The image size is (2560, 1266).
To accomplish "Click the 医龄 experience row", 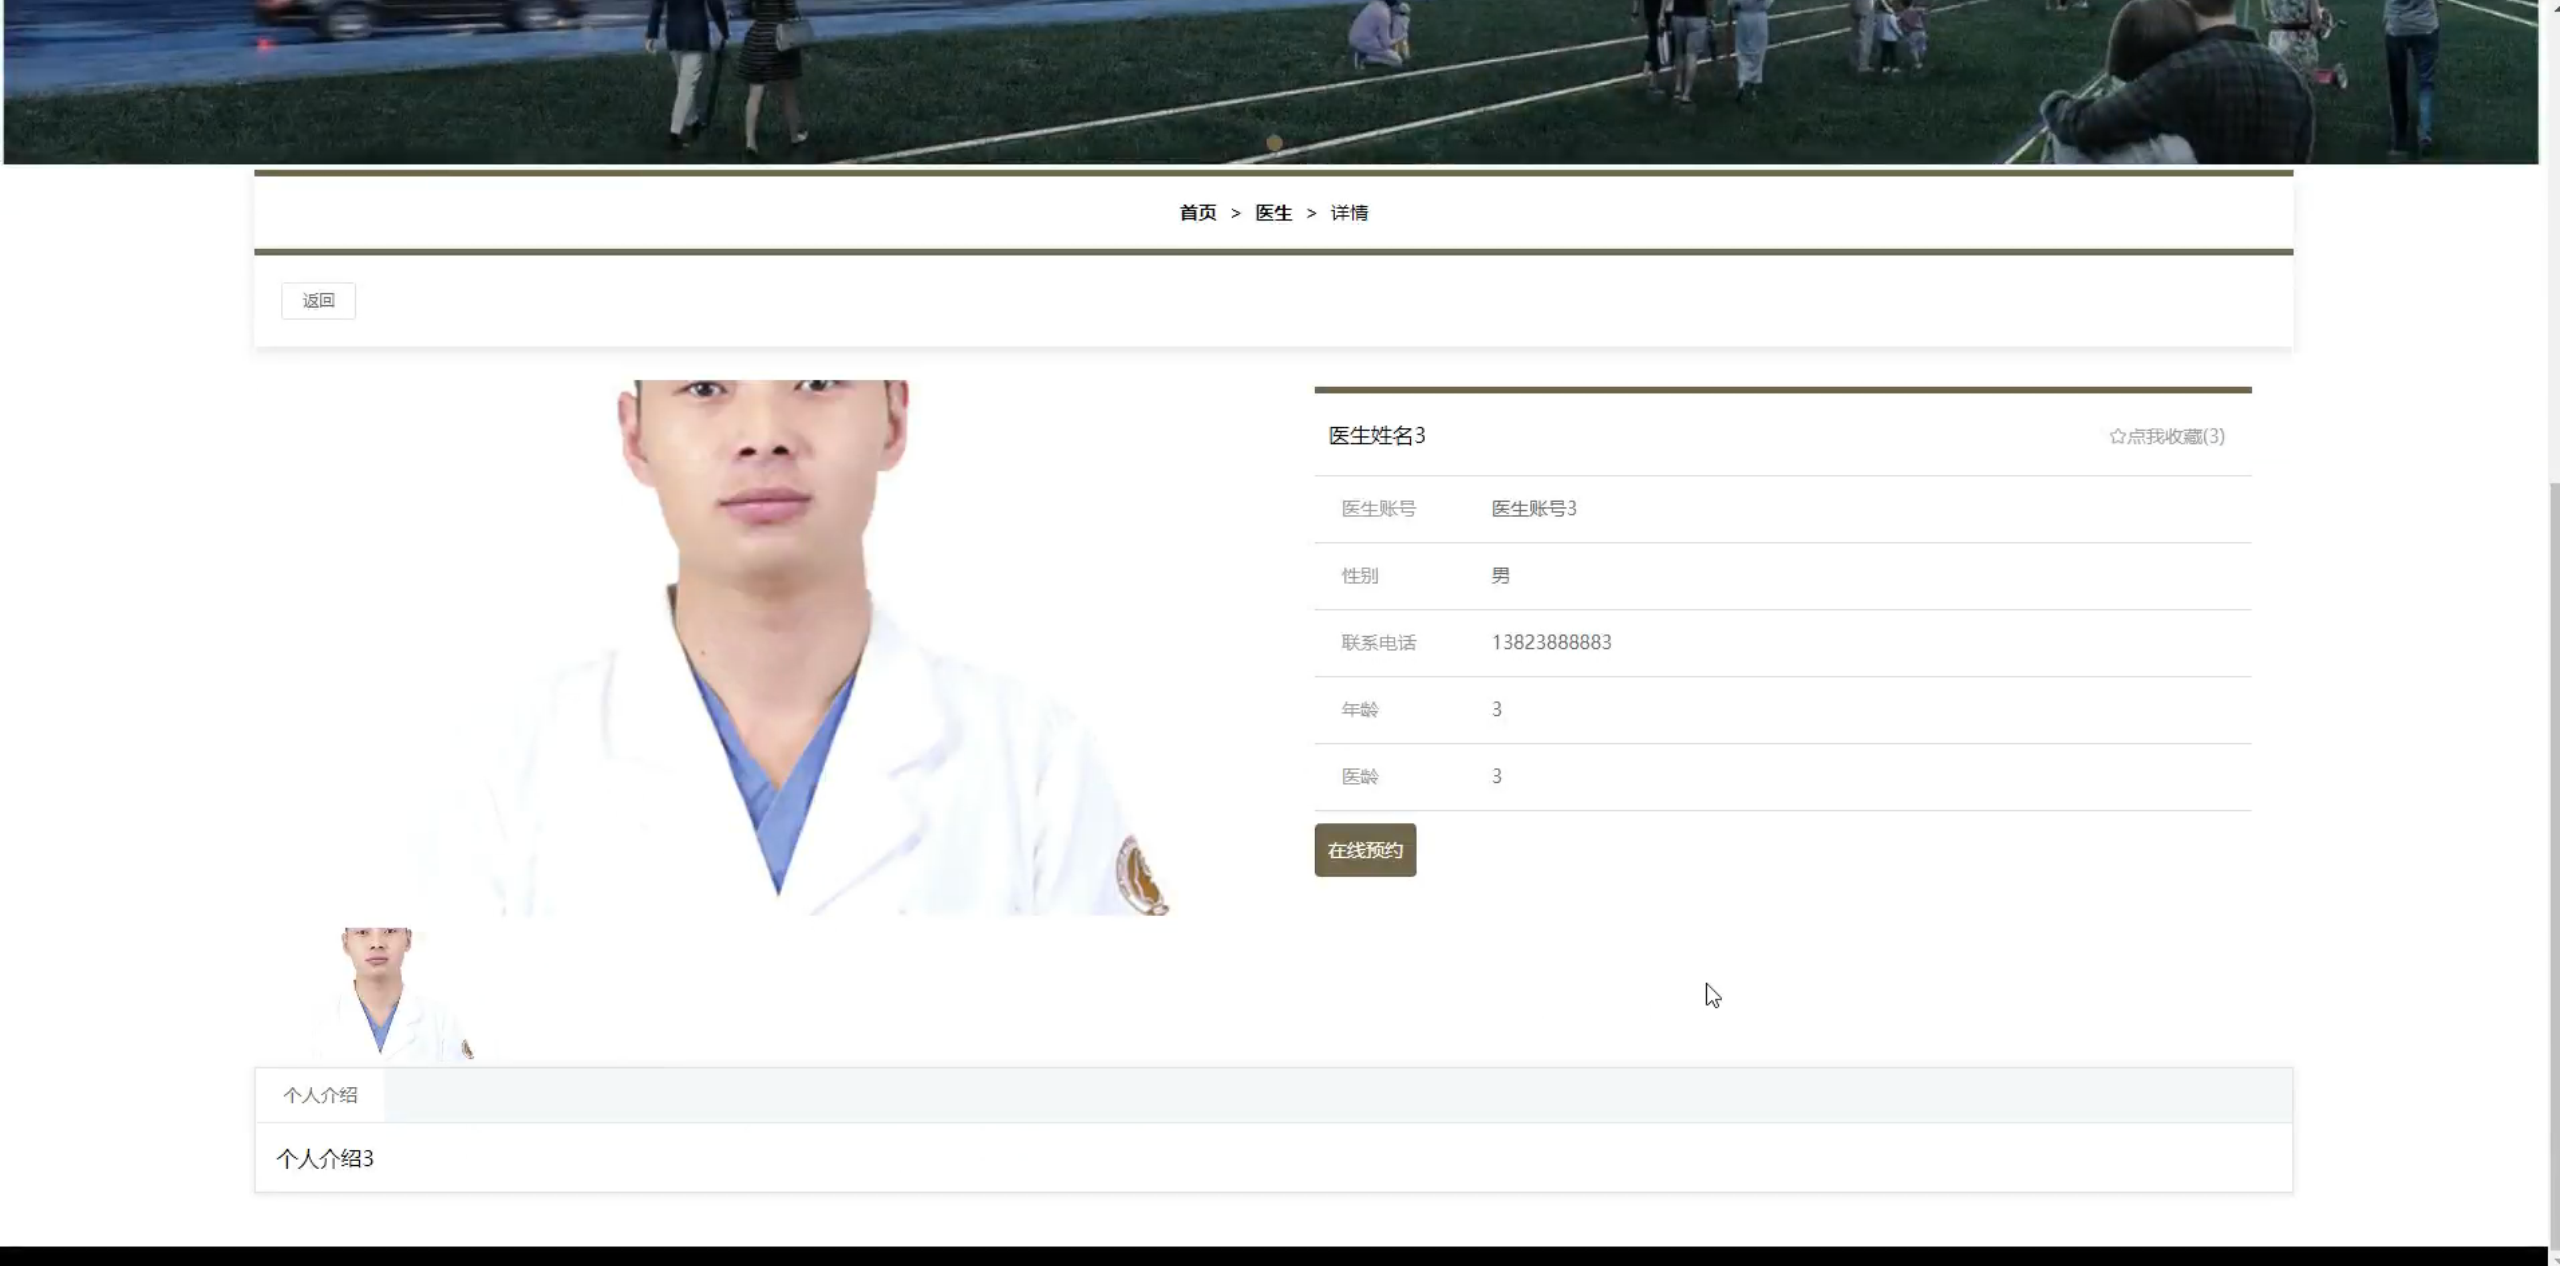I will point(1360,776).
